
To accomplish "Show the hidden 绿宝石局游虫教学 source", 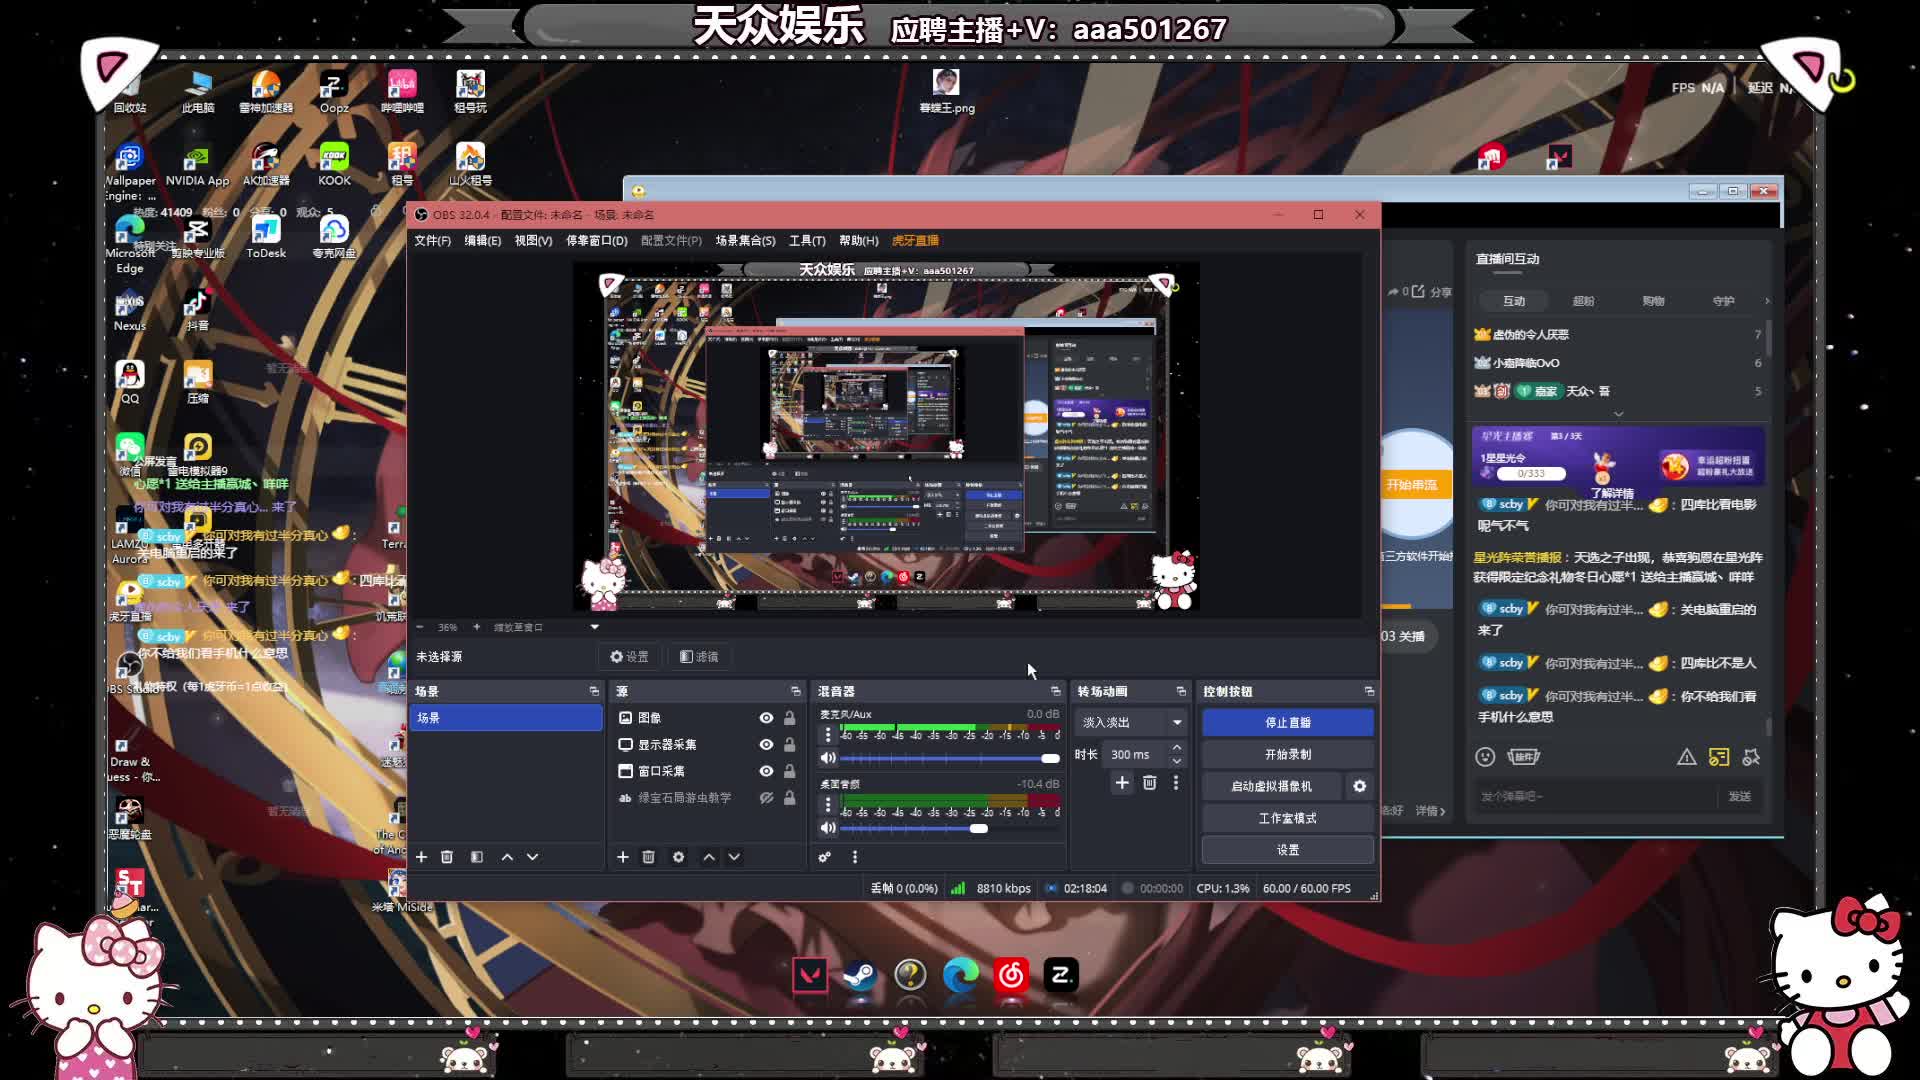I will pyautogui.click(x=766, y=798).
